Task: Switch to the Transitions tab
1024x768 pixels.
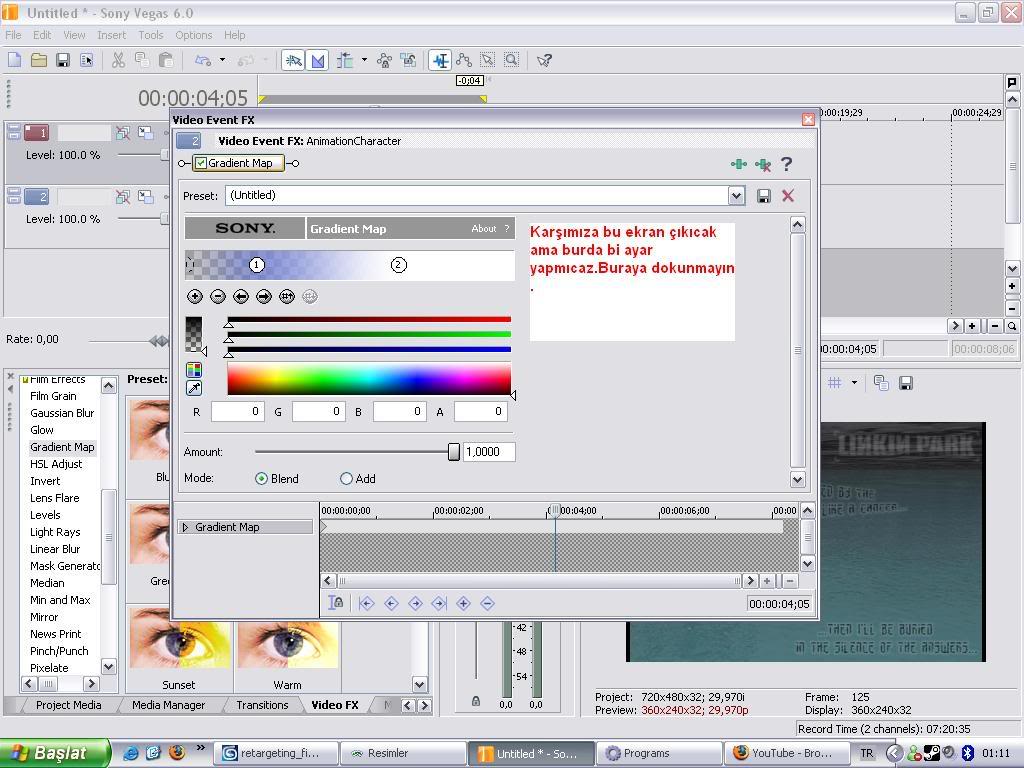Action: pyautogui.click(x=262, y=705)
